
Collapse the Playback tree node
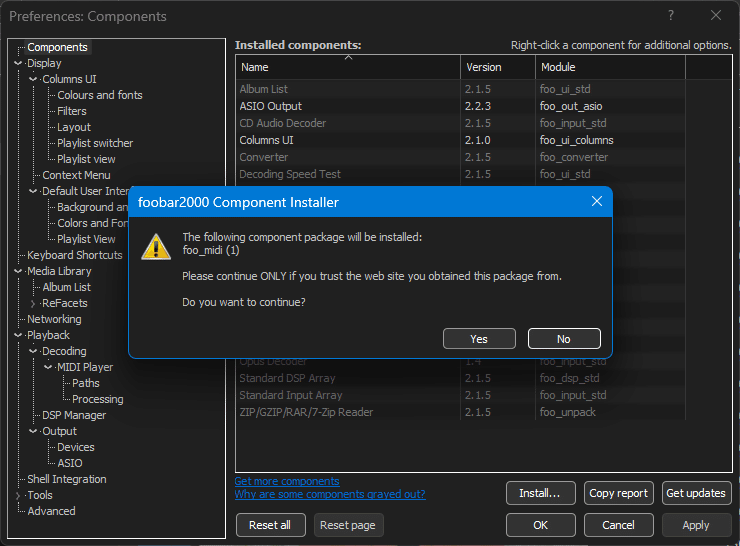coord(18,335)
